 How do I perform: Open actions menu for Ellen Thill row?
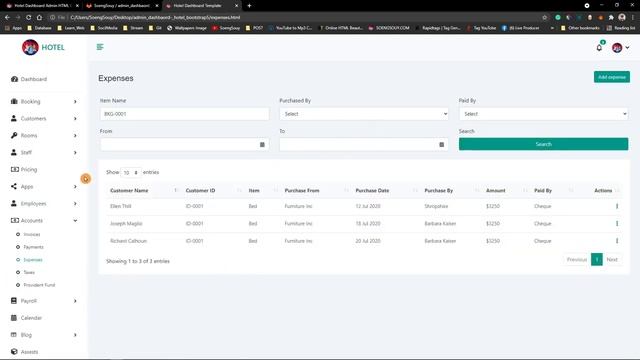(617, 206)
